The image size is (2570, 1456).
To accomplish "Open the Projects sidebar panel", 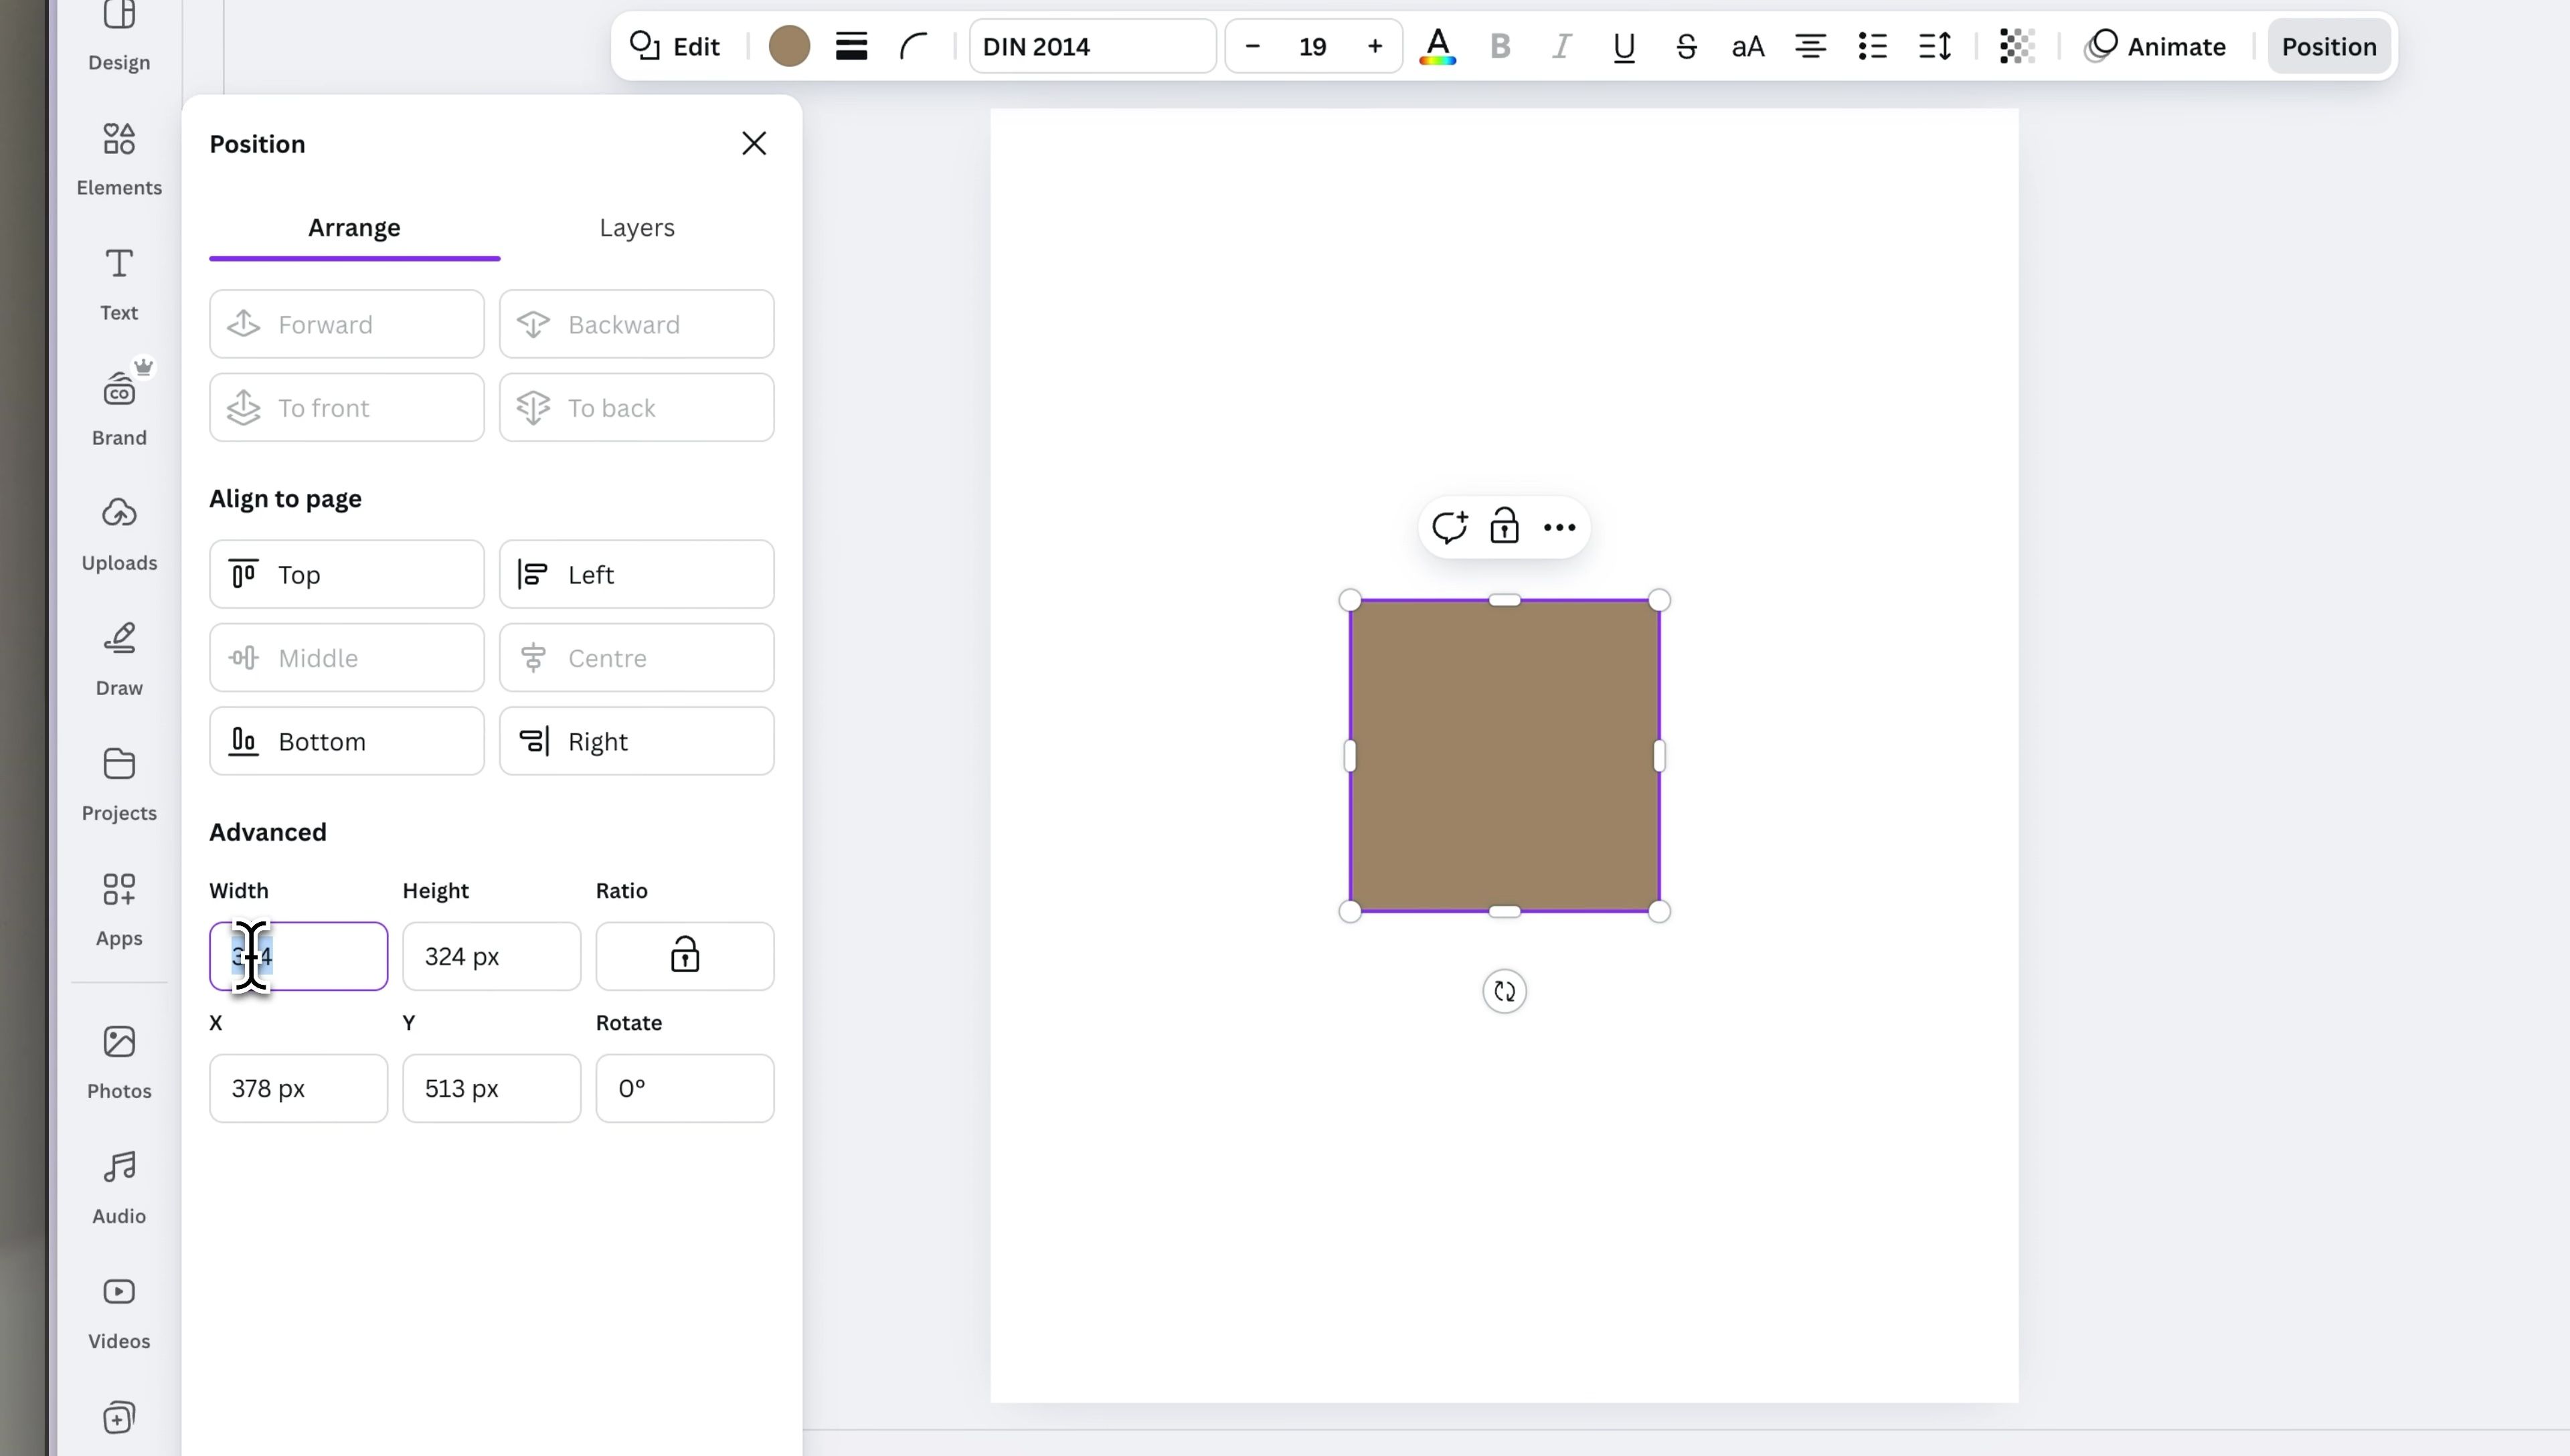I will pos(119,785).
